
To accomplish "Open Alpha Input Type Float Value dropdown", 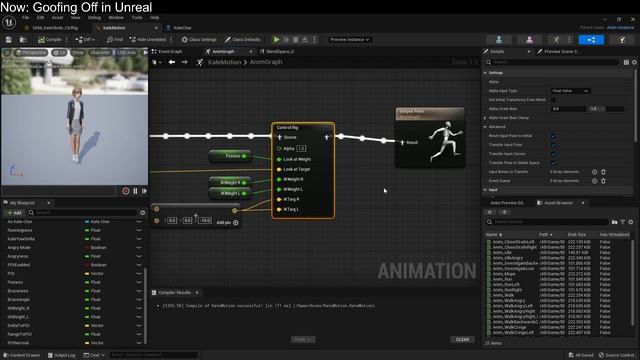I will pos(570,91).
